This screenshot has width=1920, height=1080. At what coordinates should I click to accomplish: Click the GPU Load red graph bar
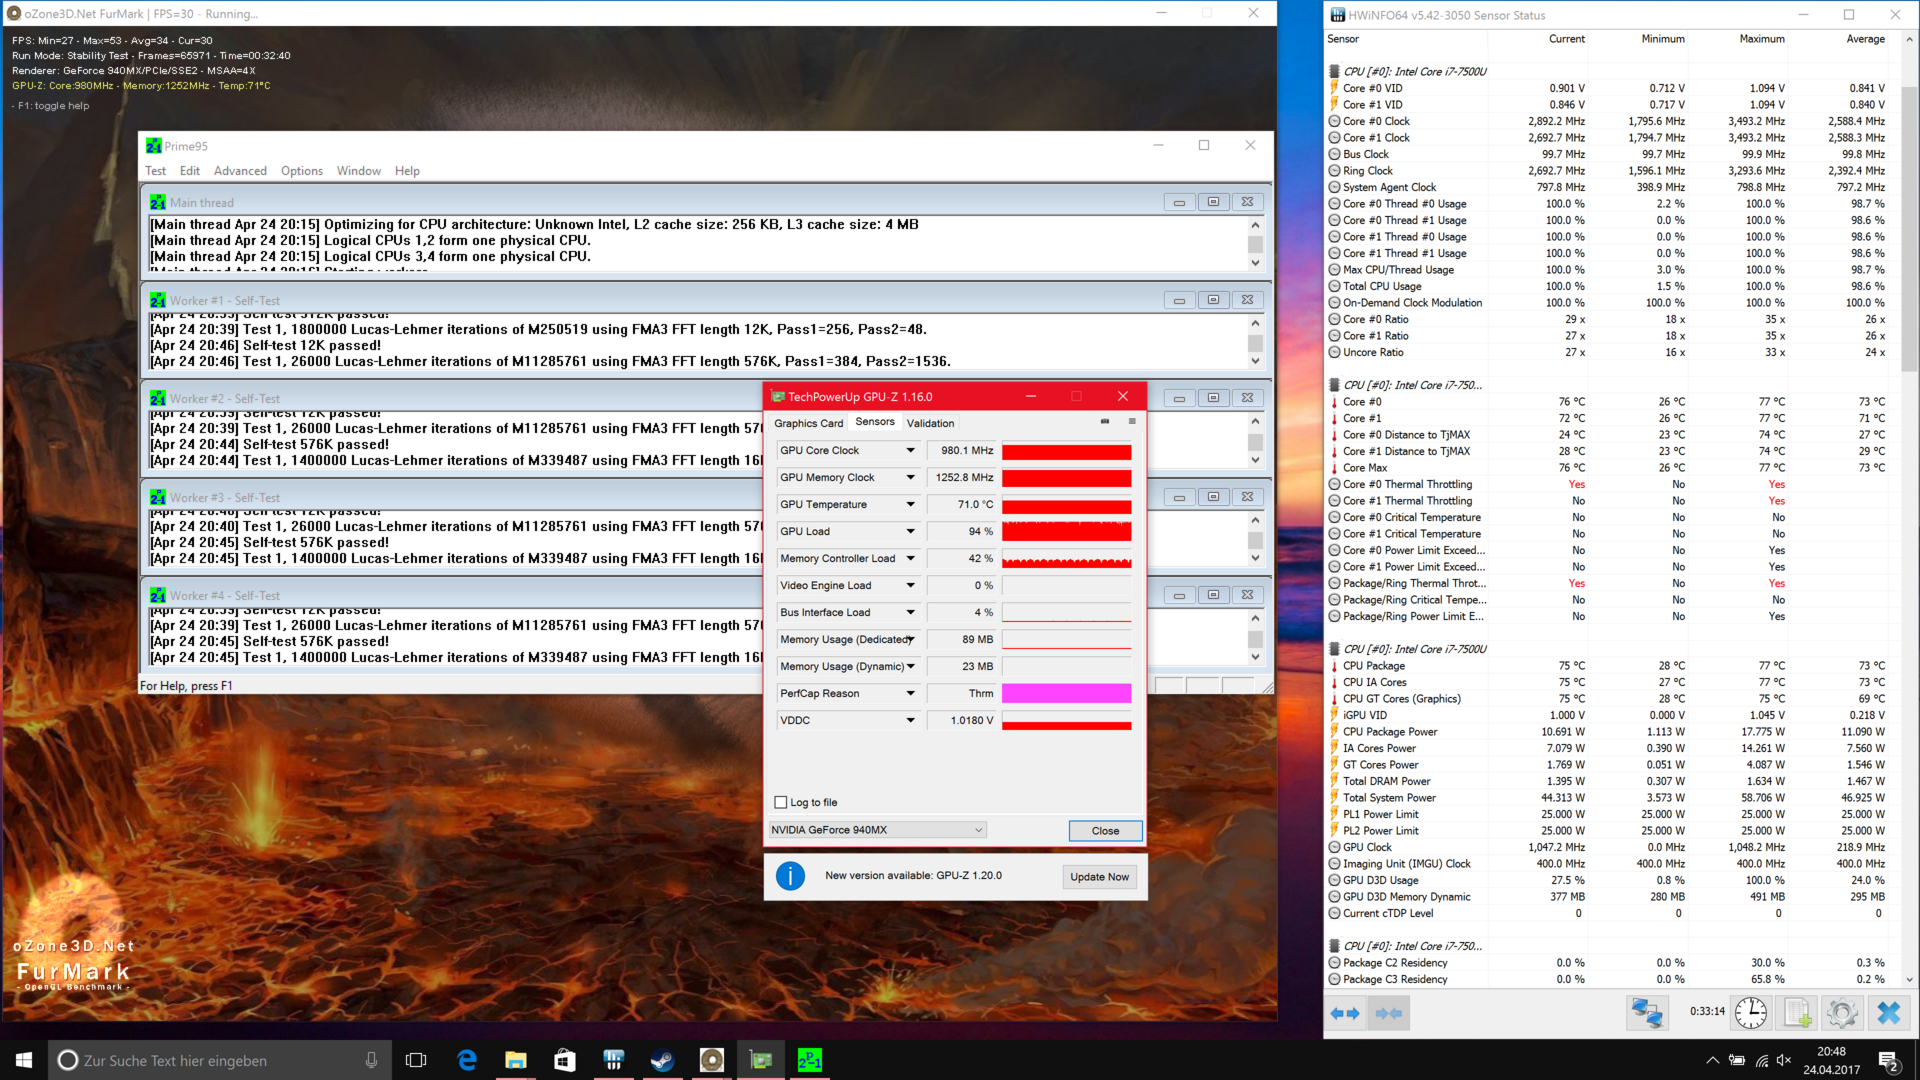pyautogui.click(x=1066, y=532)
